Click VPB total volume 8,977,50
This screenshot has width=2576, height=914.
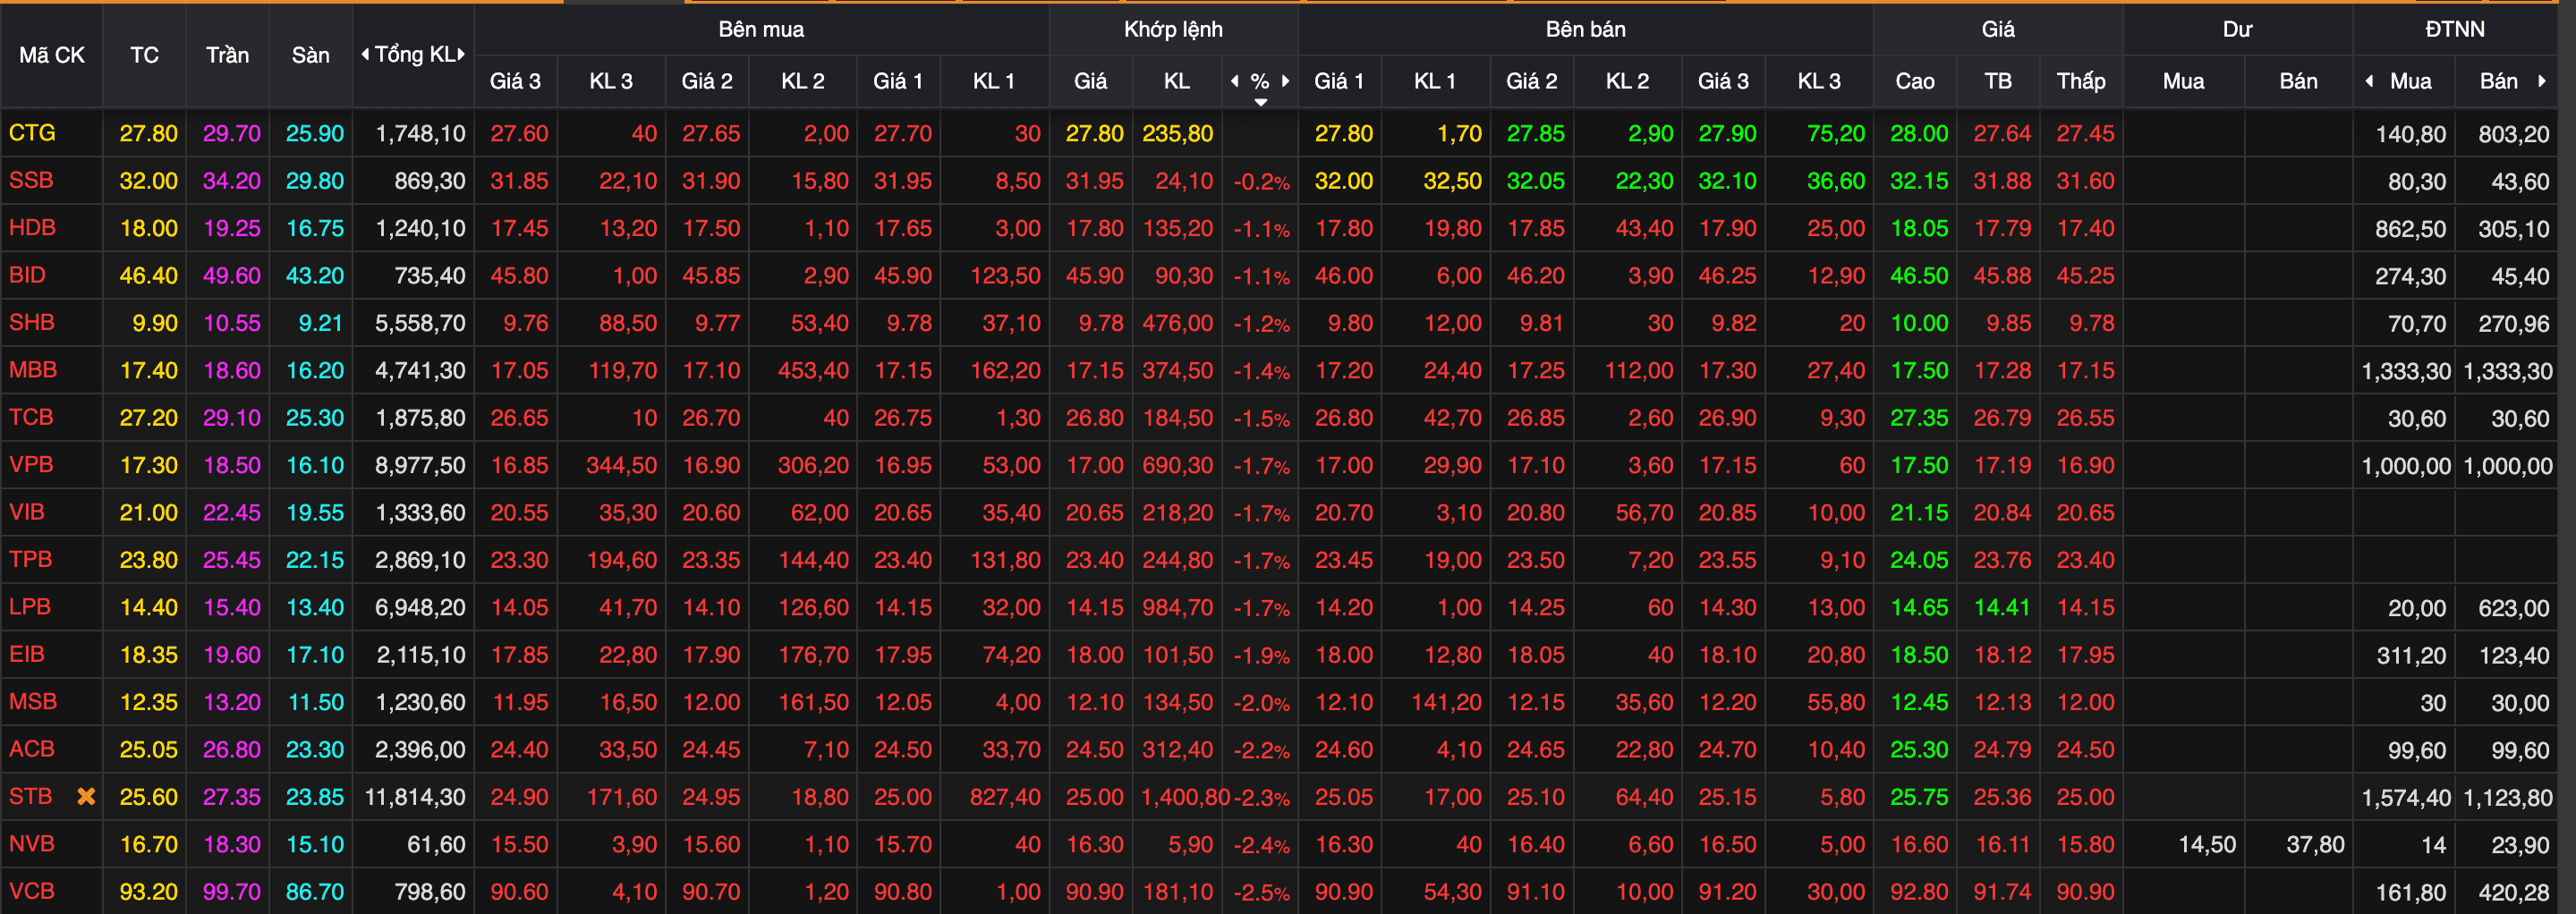click(x=420, y=465)
